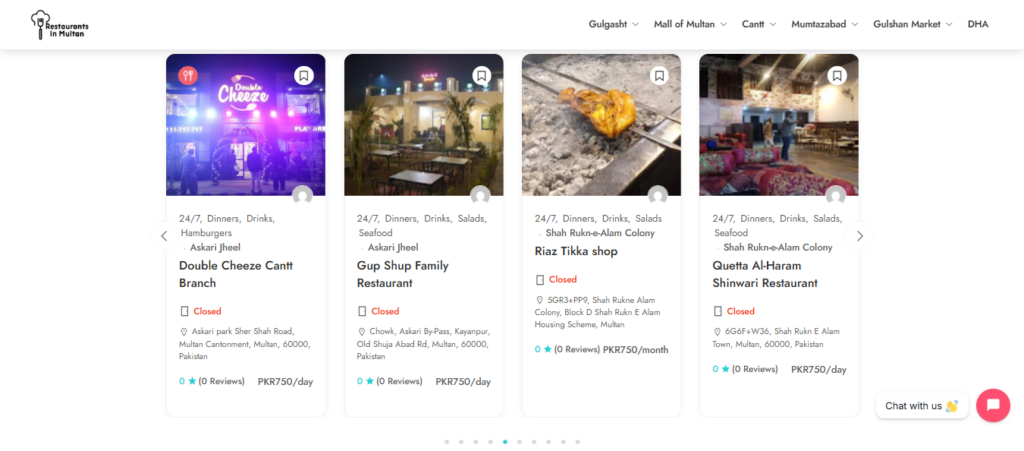Viewport: 1024px width, 451px height.
Task: Expand the Mall of Multan dropdown
Action: click(x=691, y=24)
